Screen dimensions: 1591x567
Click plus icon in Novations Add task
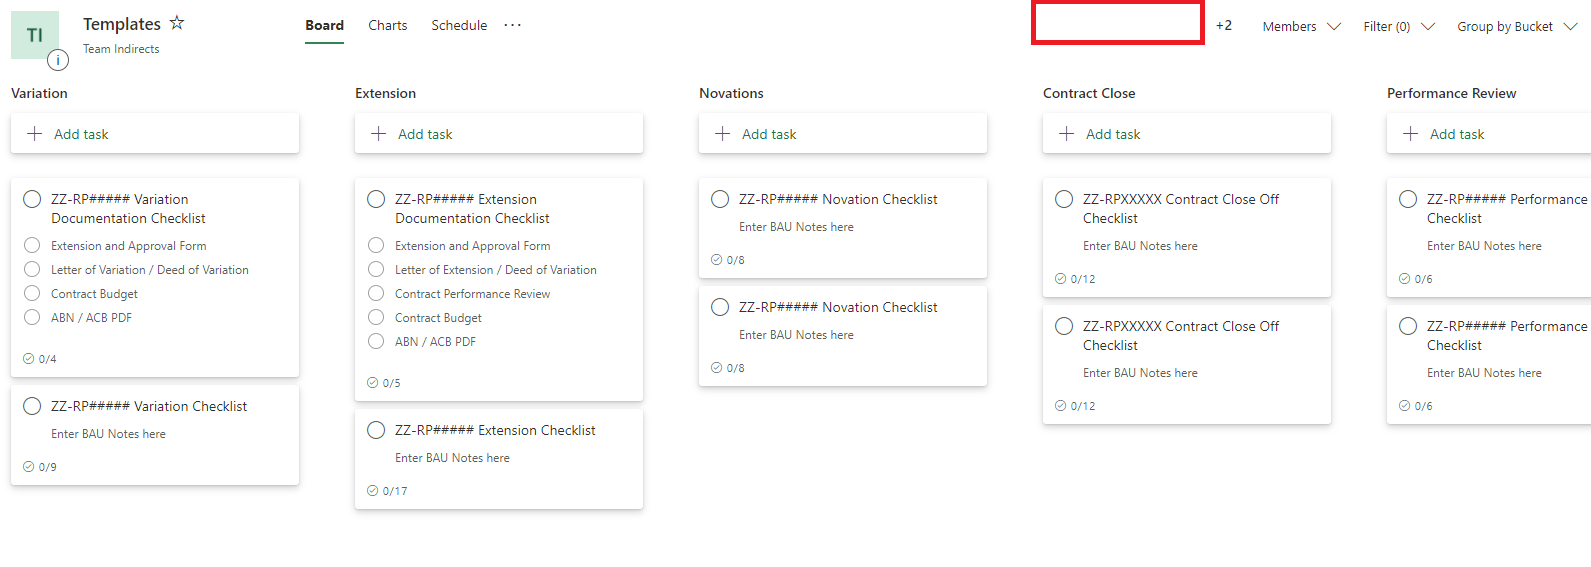[723, 134]
